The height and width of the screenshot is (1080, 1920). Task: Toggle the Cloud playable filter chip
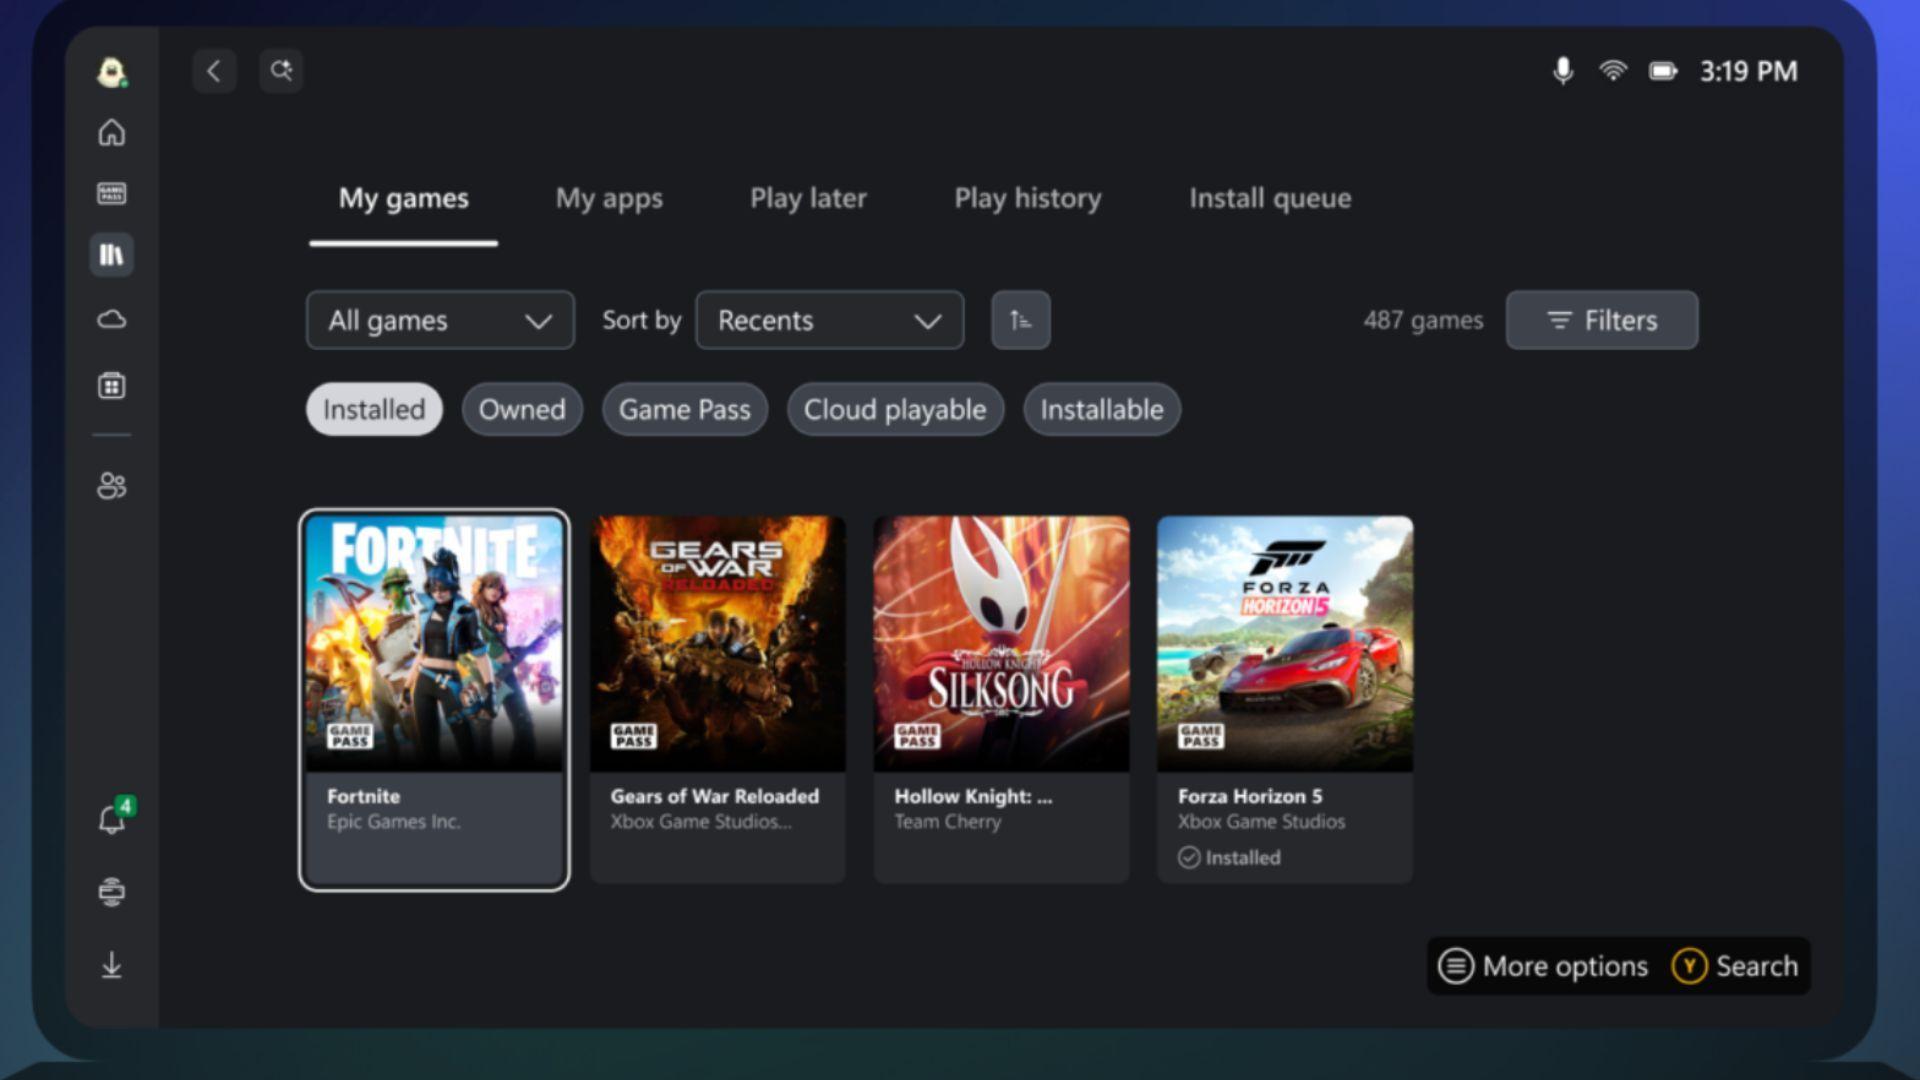coord(895,409)
